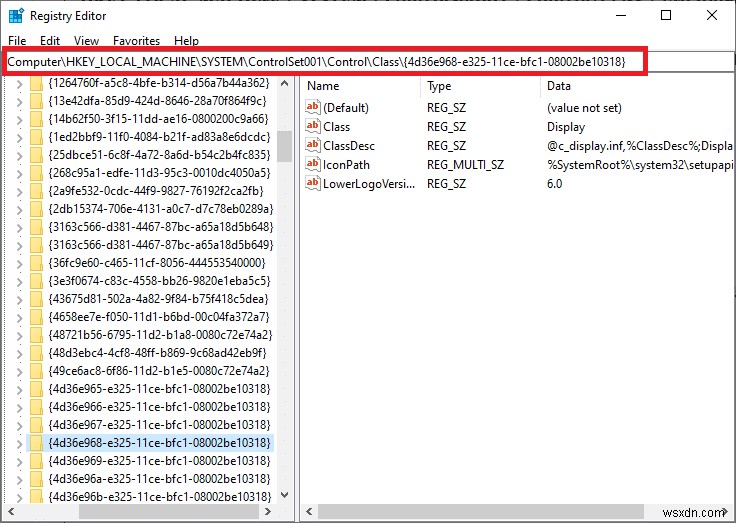Click the values pane horizontal scrollbar thumb

click(x=481, y=512)
